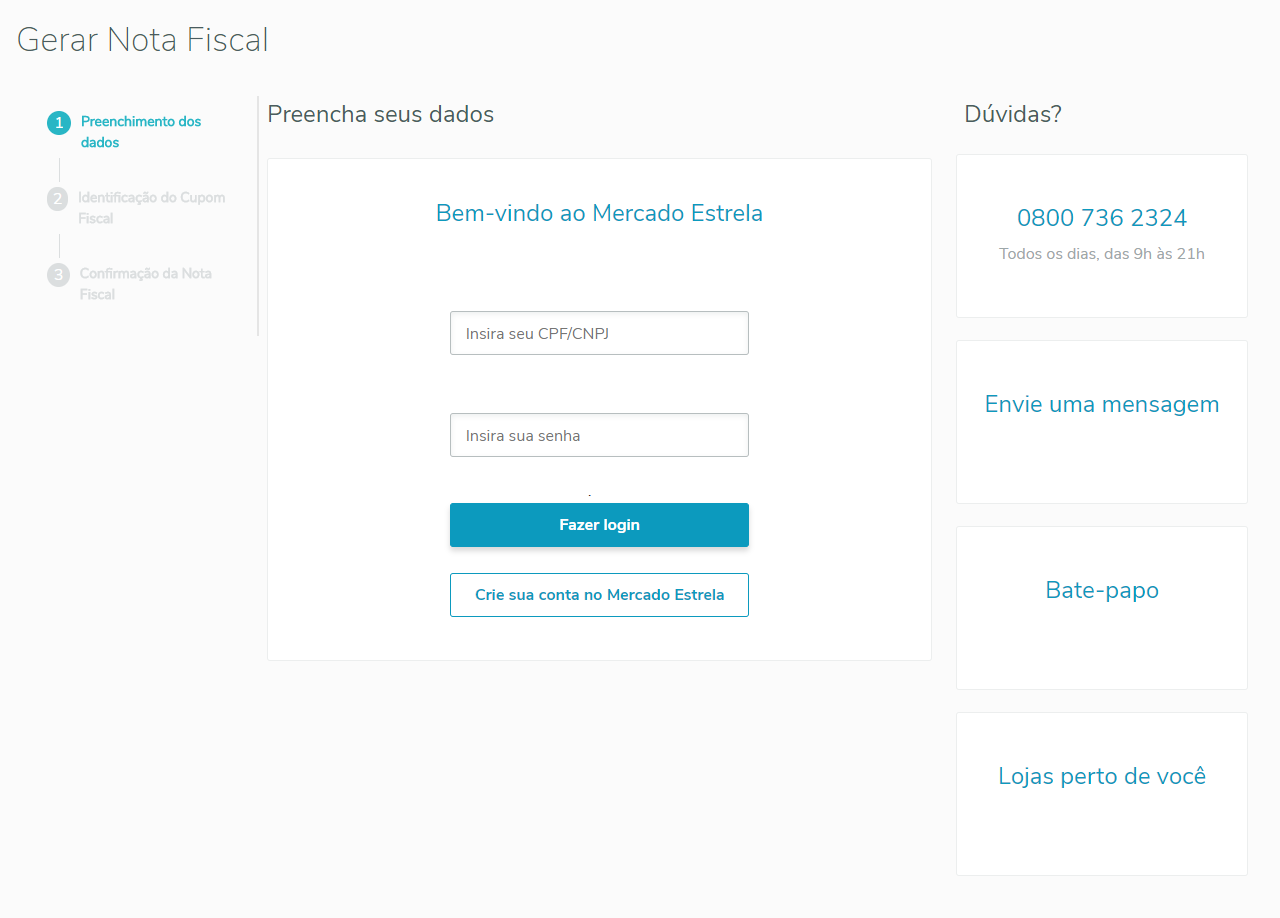The image size is (1280, 918).
Task: Click the Dúvidas? heading
Action: 1012,114
